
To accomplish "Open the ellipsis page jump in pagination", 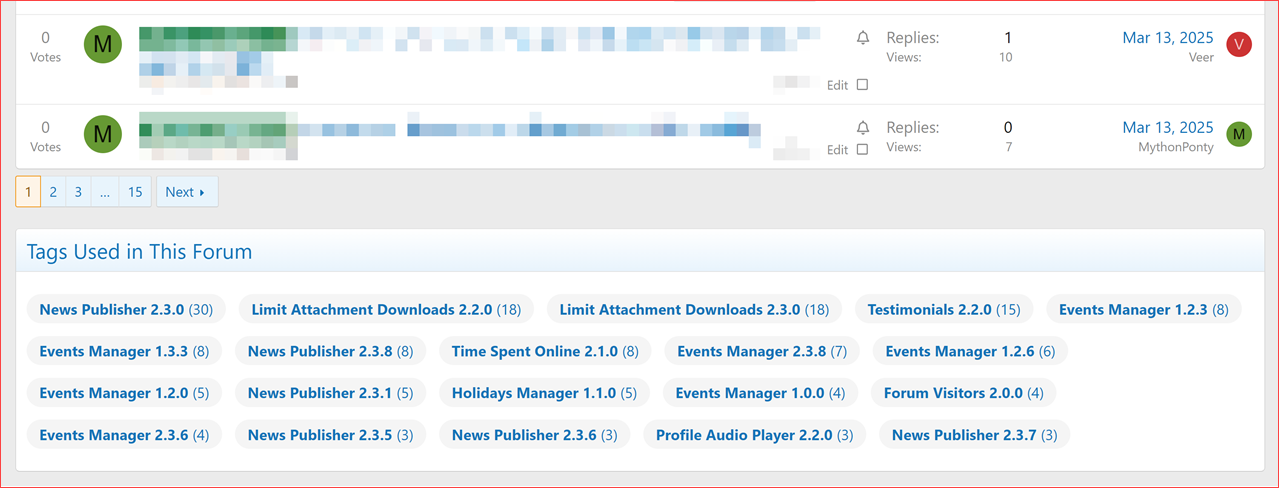I will tap(105, 192).
